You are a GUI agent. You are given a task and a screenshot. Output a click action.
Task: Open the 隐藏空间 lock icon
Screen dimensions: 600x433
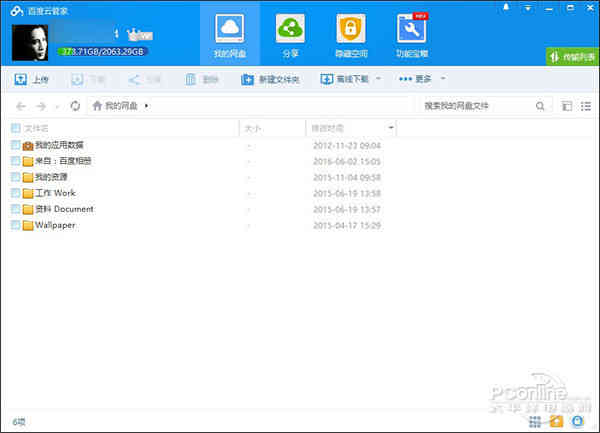pos(350,28)
